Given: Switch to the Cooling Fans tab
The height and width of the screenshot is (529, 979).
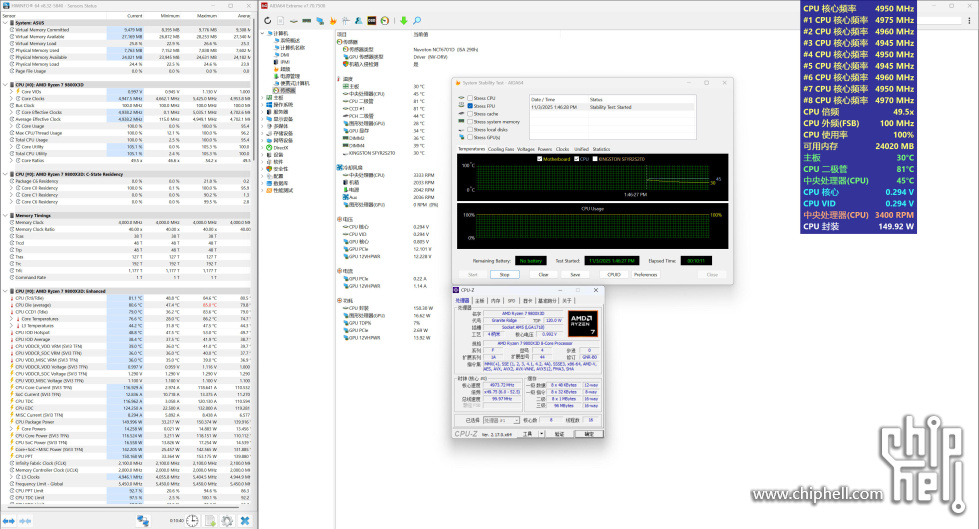Looking at the screenshot, I should point(502,148).
